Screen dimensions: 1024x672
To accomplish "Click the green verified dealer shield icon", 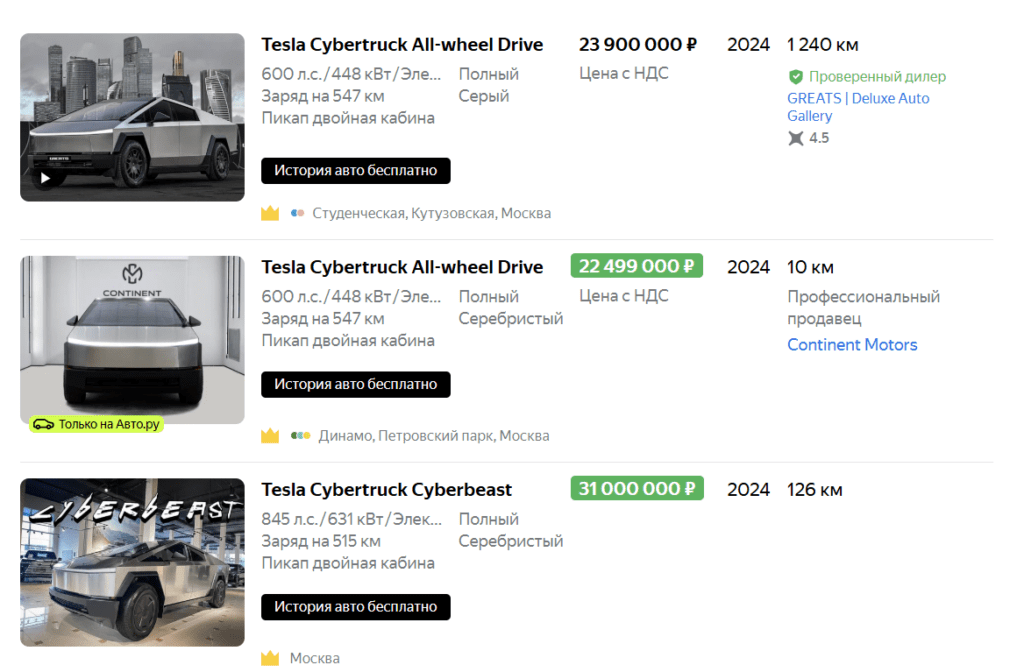I will [x=796, y=77].
